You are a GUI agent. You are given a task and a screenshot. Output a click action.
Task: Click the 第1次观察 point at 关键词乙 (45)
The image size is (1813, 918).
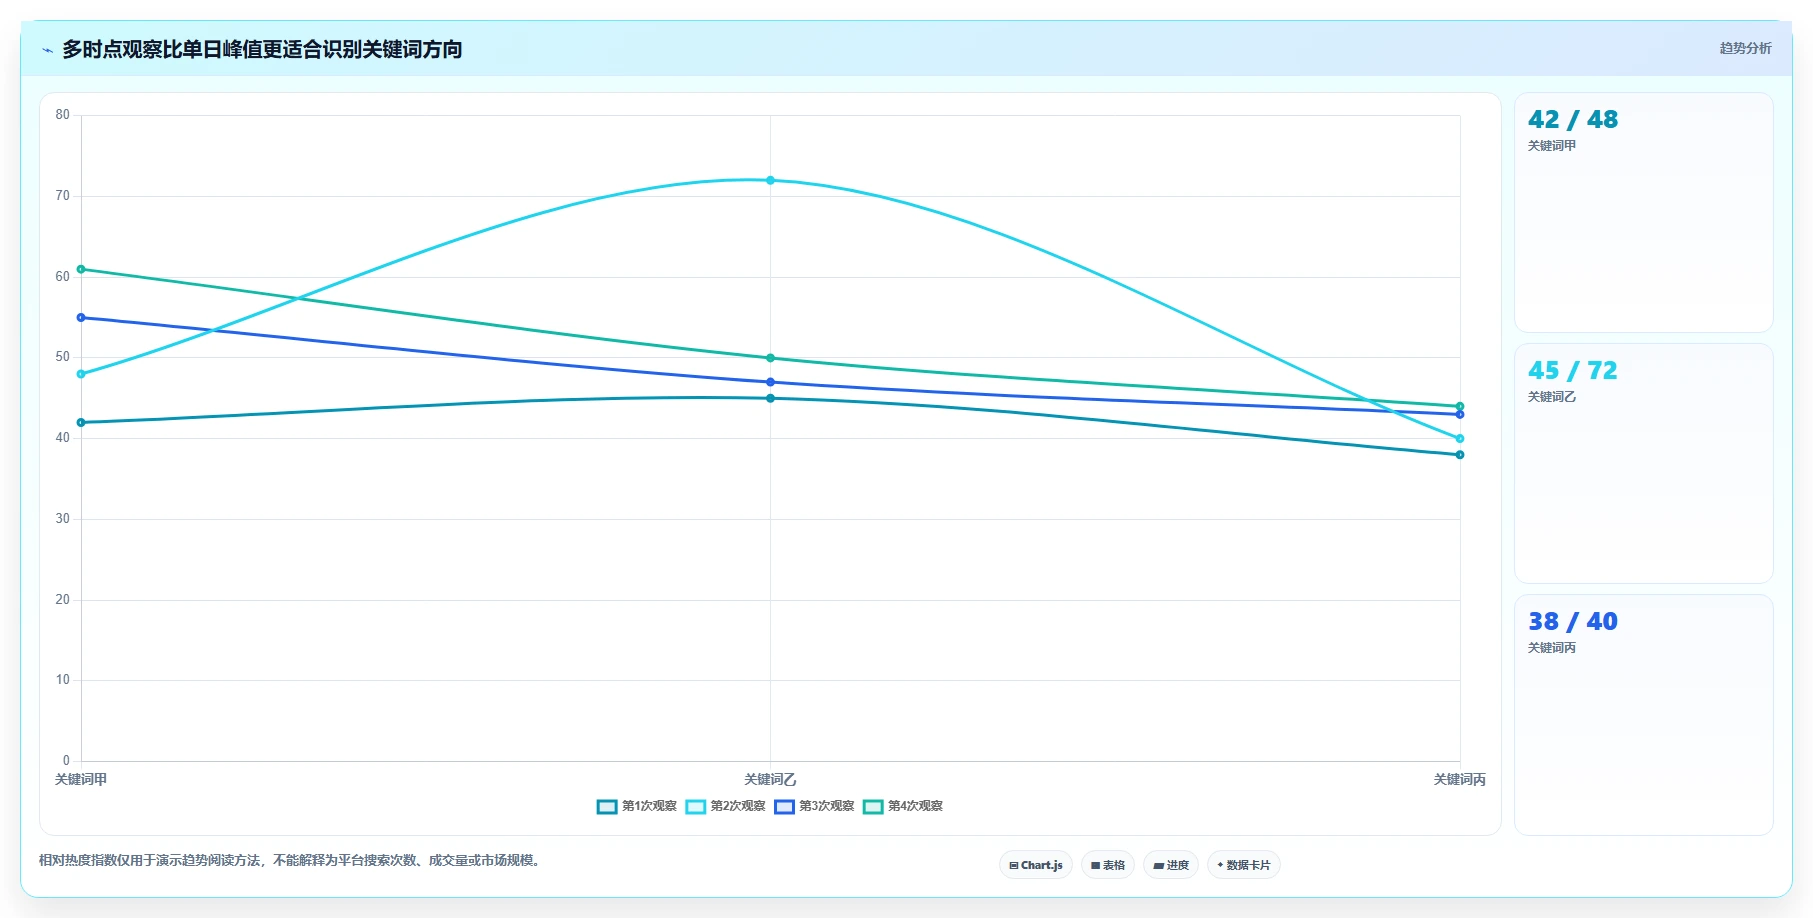click(x=770, y=398)
